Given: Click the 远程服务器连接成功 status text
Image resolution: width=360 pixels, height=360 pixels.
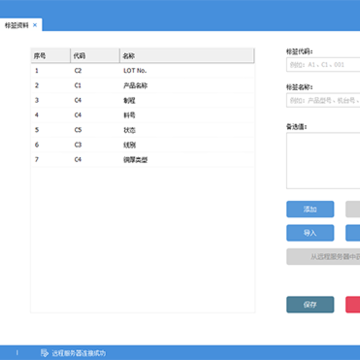Looking at the screenshot, I should coord(79,353).
